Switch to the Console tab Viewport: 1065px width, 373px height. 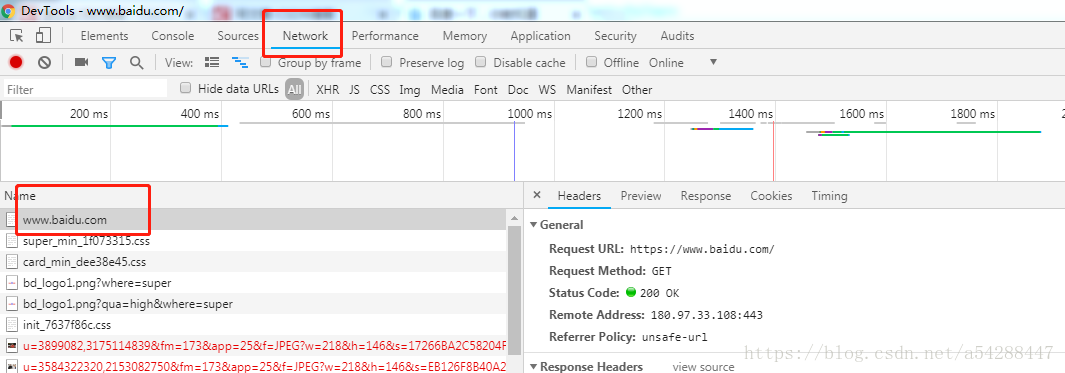173,36
